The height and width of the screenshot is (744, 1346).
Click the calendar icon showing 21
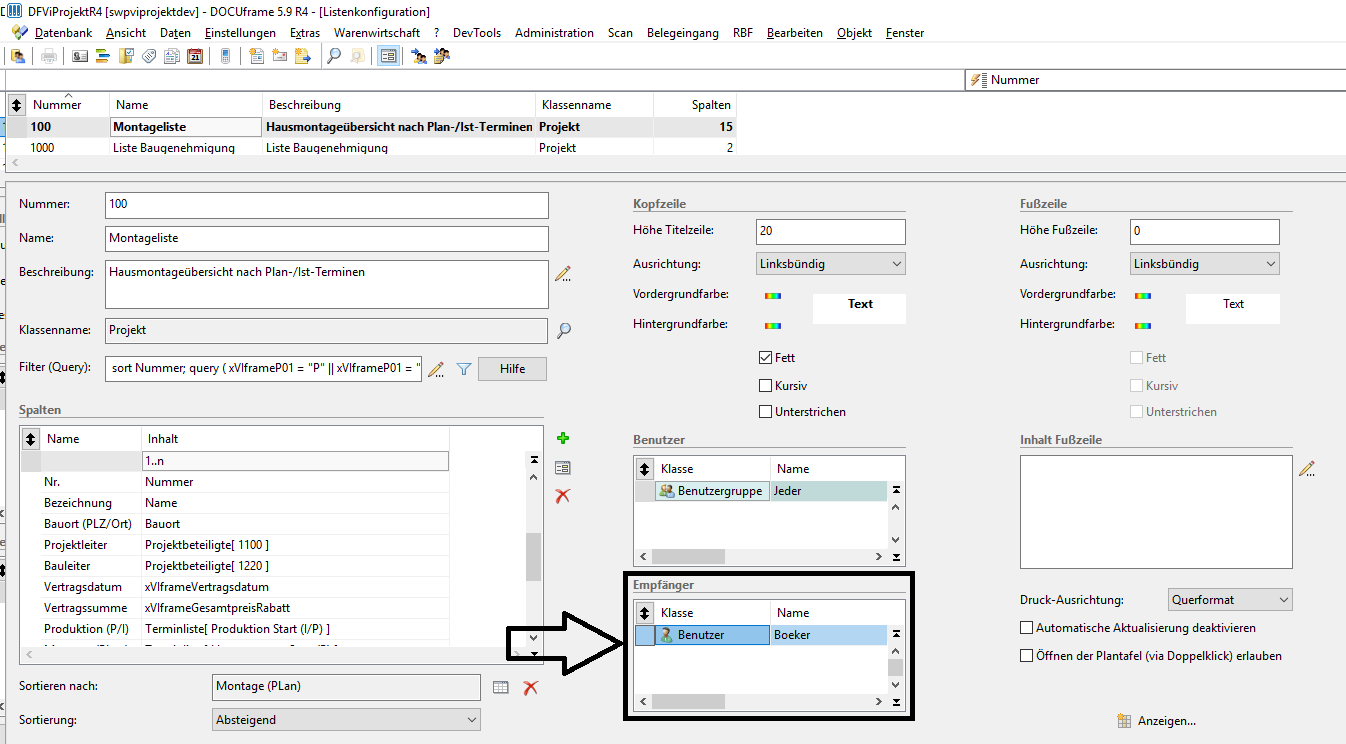195,56
